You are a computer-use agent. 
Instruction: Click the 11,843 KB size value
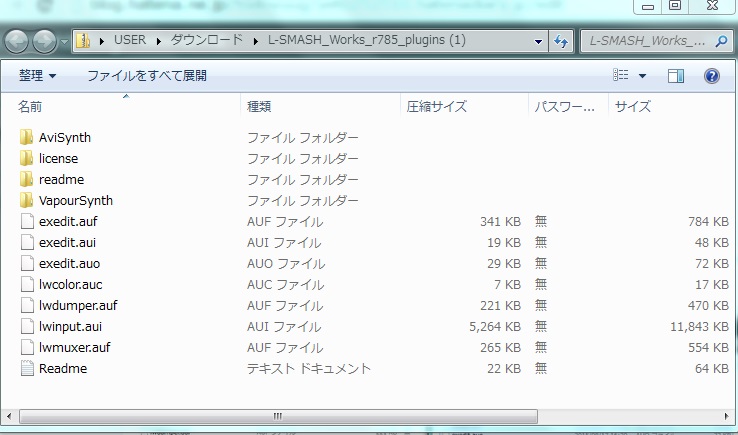tap(699, 326)
